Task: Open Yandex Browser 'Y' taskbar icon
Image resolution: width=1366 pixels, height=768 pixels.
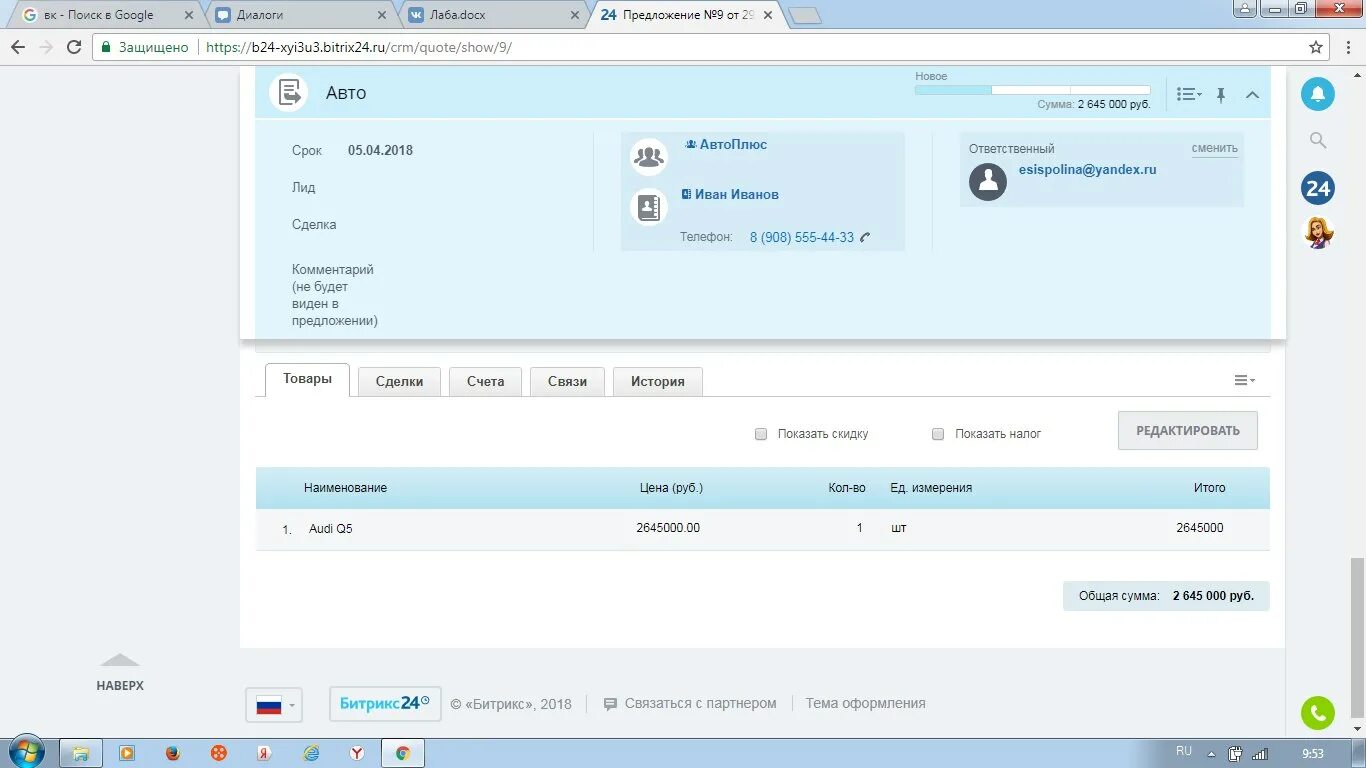Action: click(x=356, y=753)
